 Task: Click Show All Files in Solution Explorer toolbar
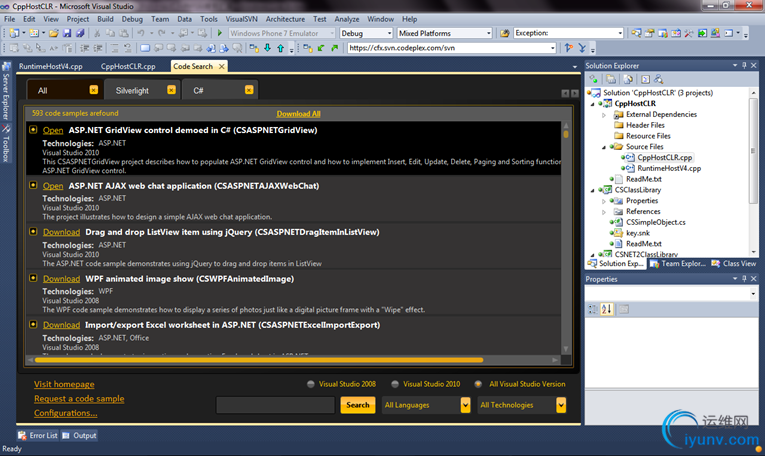611,79
